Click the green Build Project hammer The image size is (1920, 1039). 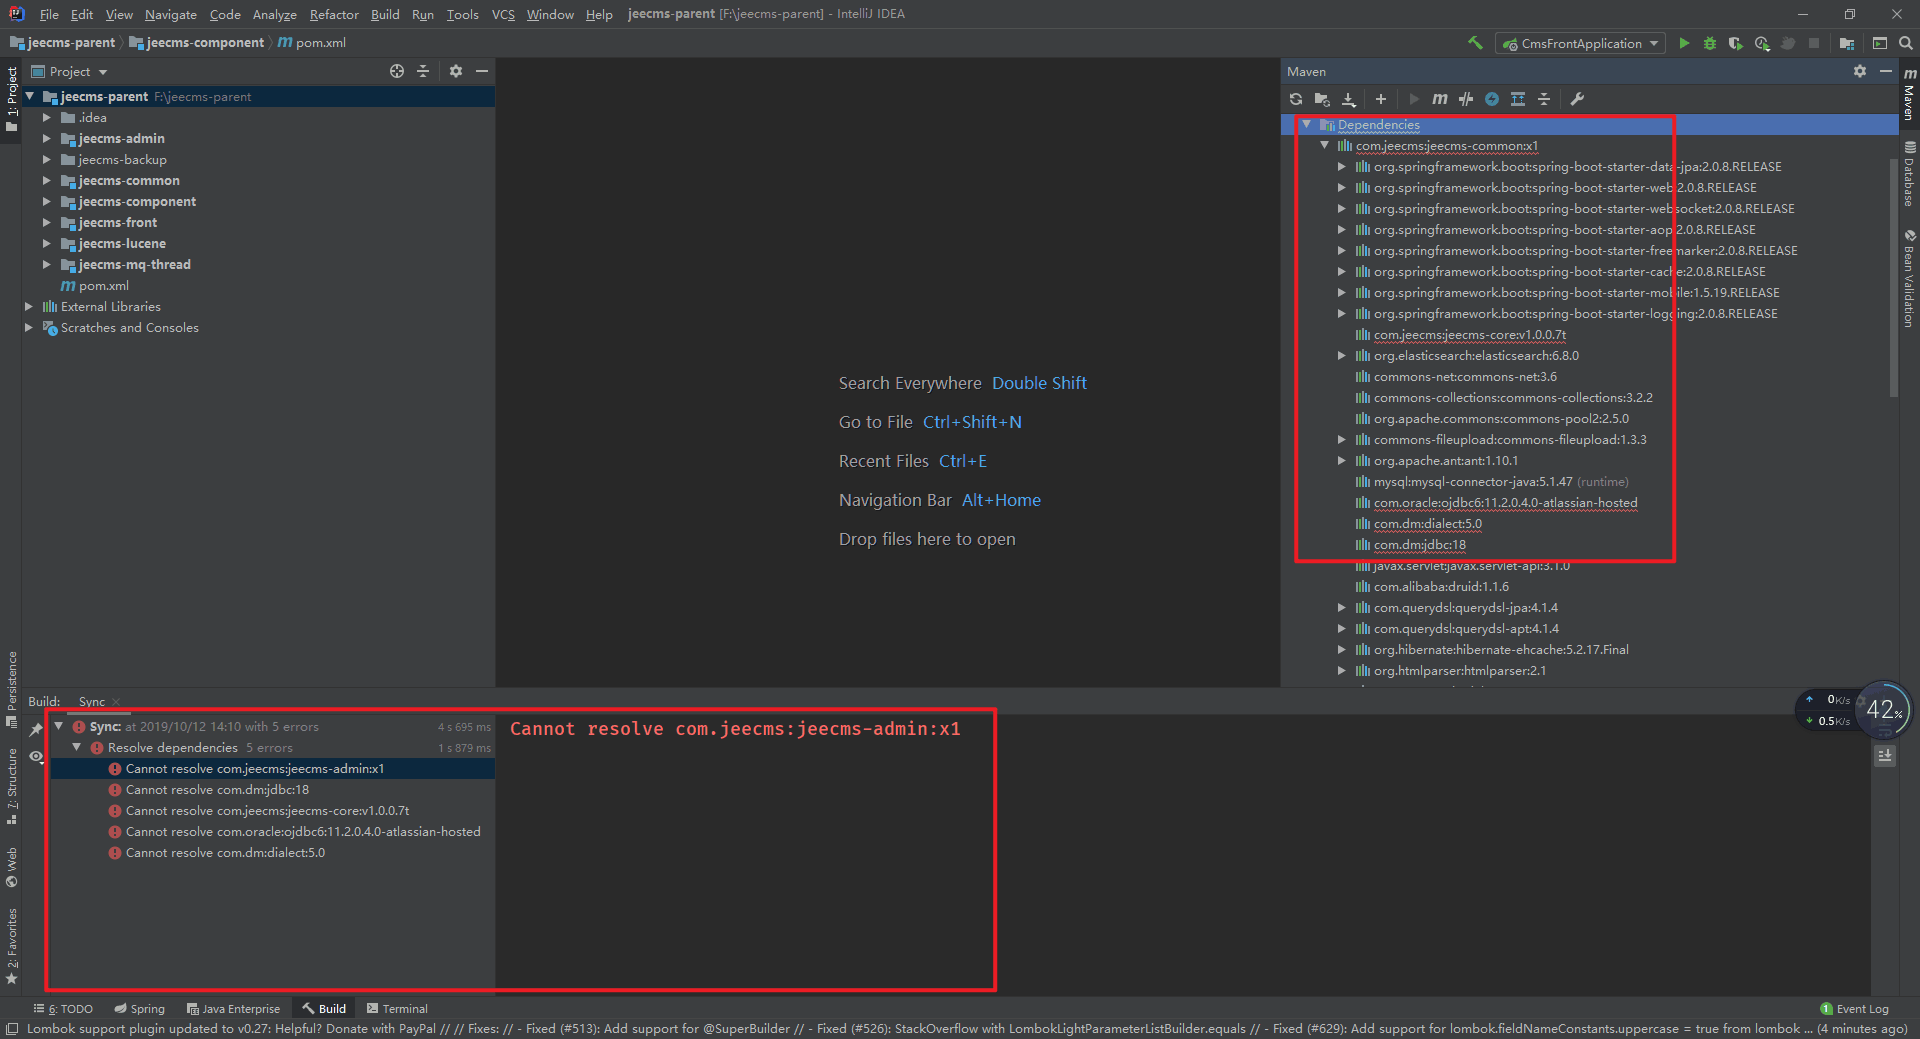click(x=1475, y=43)
